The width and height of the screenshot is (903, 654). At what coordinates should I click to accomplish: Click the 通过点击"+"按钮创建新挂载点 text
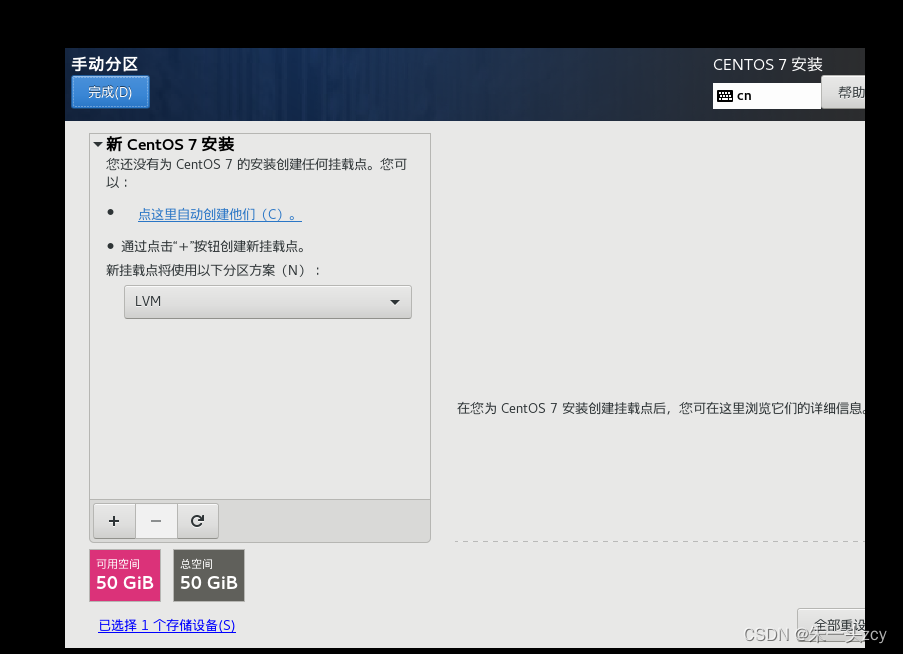point(213,246)
